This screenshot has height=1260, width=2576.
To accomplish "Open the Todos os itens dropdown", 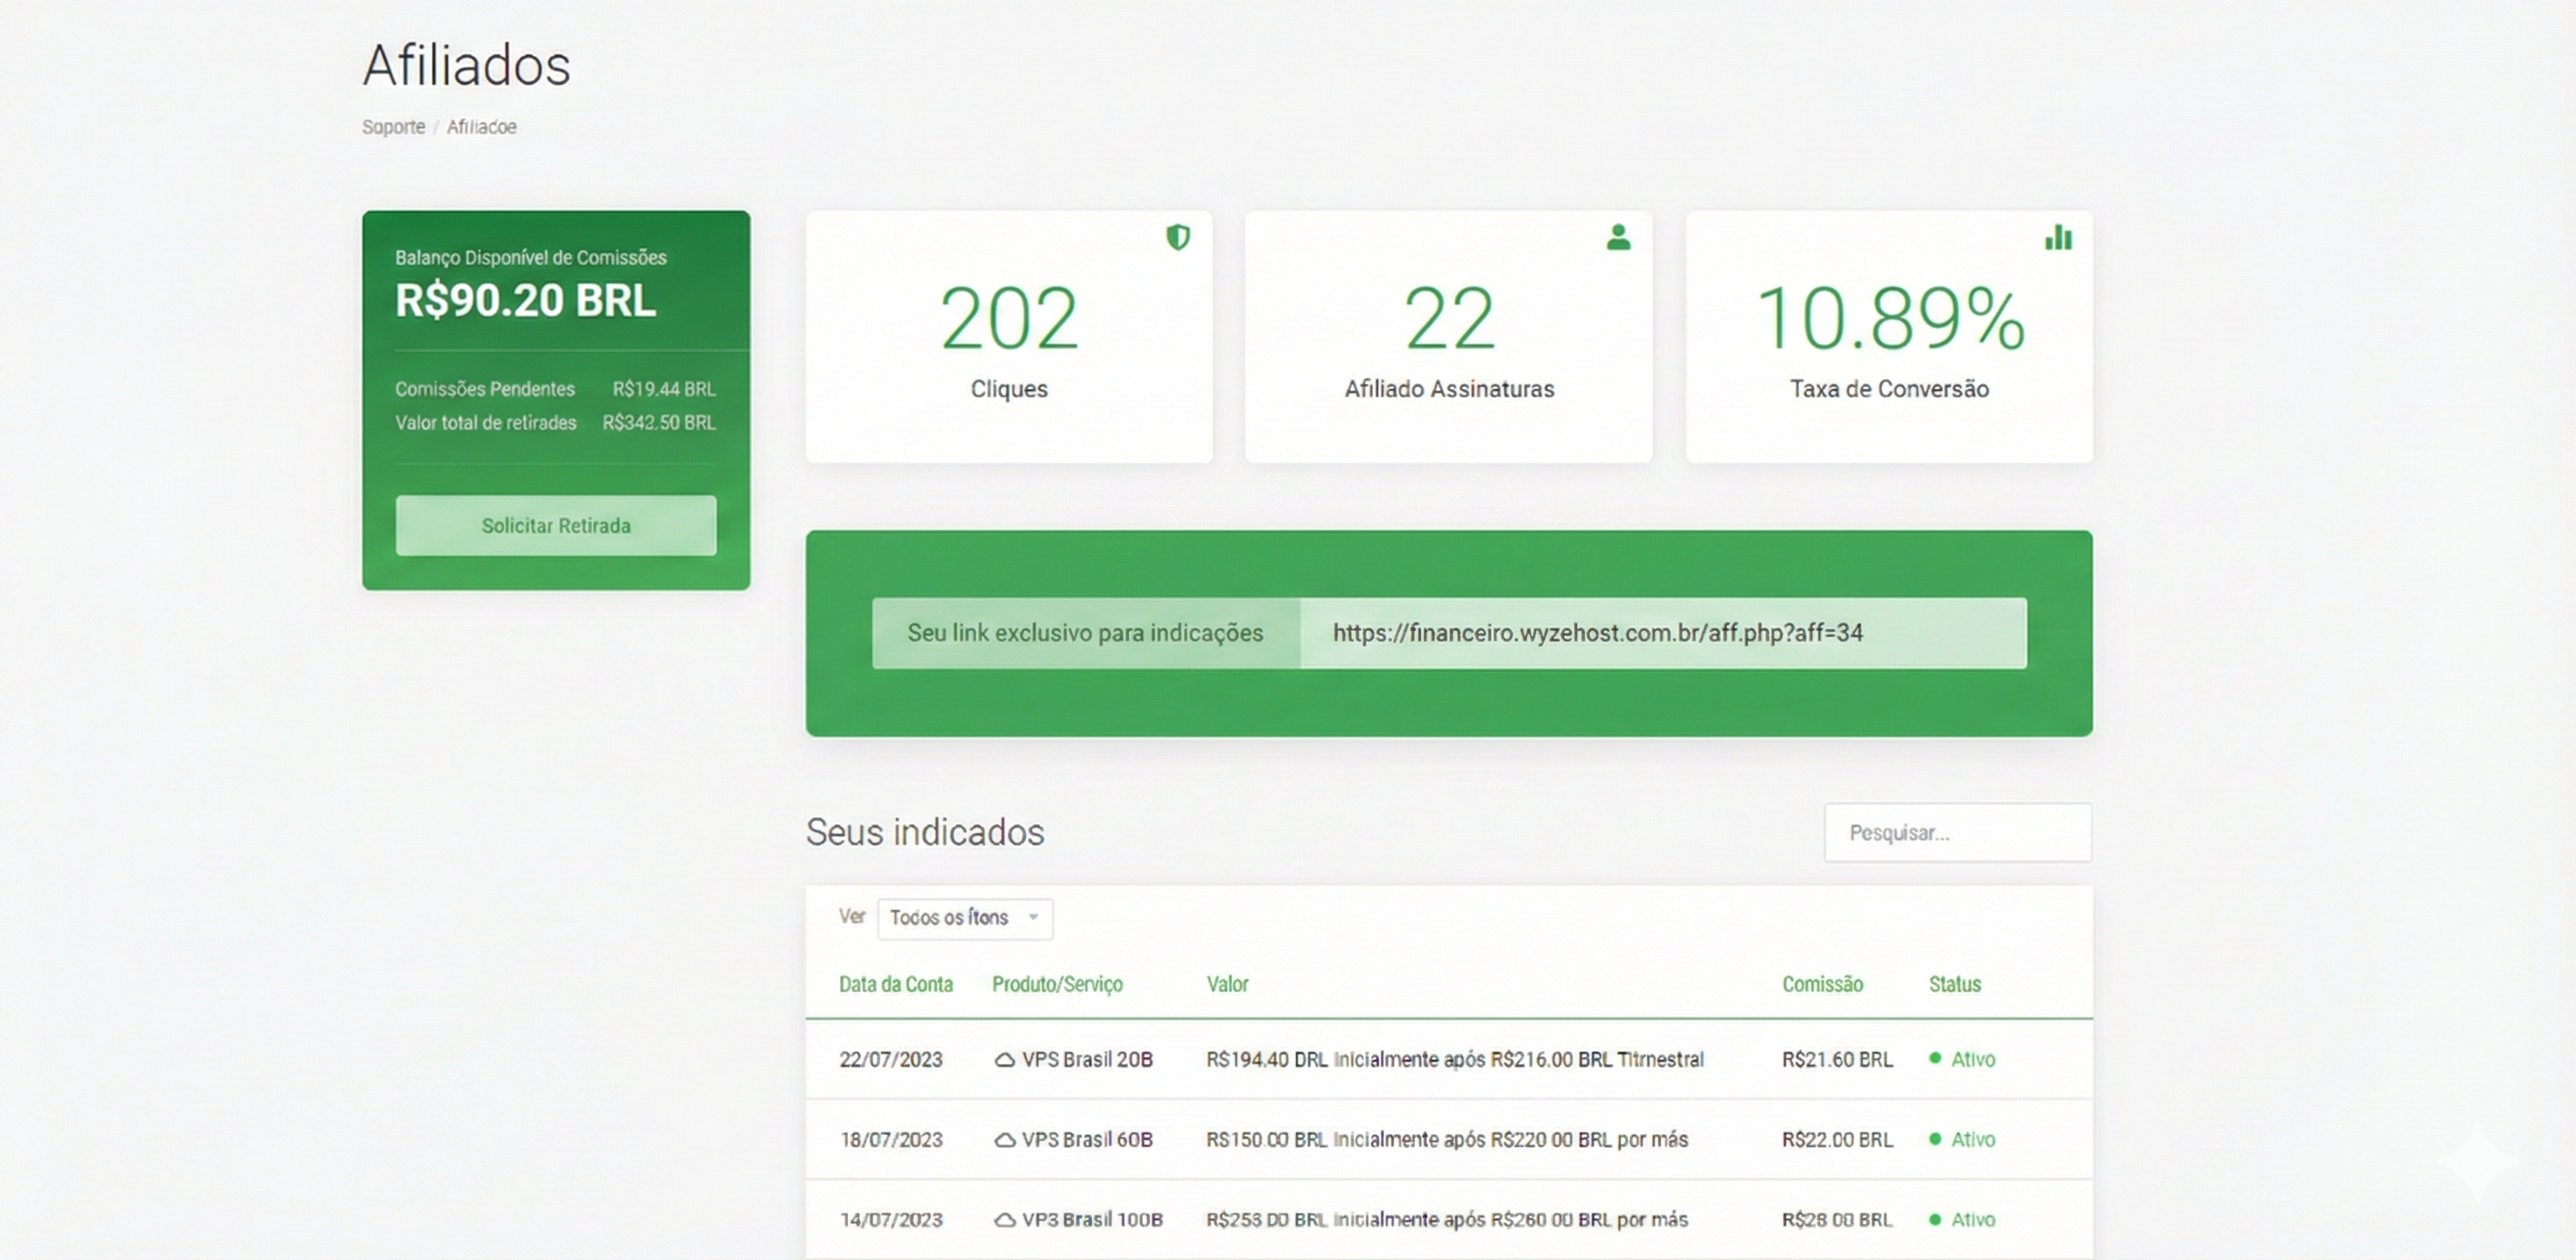I will point(964,918).
